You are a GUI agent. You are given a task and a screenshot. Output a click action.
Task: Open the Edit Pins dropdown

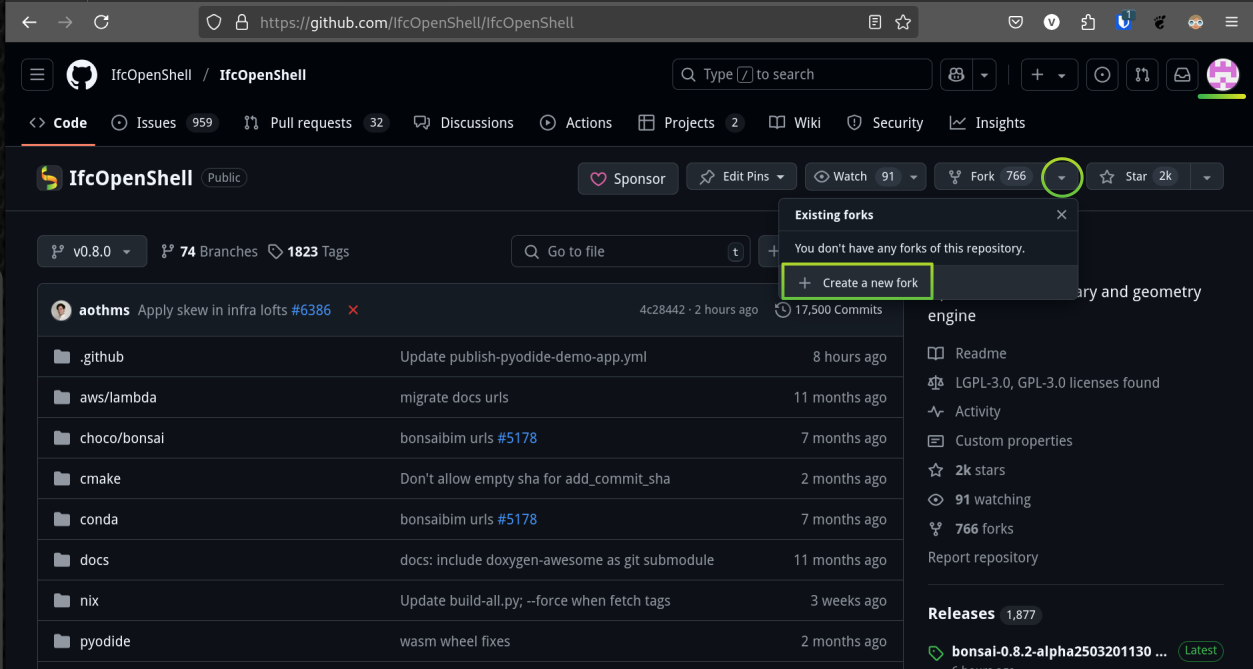tap(742, 177)
